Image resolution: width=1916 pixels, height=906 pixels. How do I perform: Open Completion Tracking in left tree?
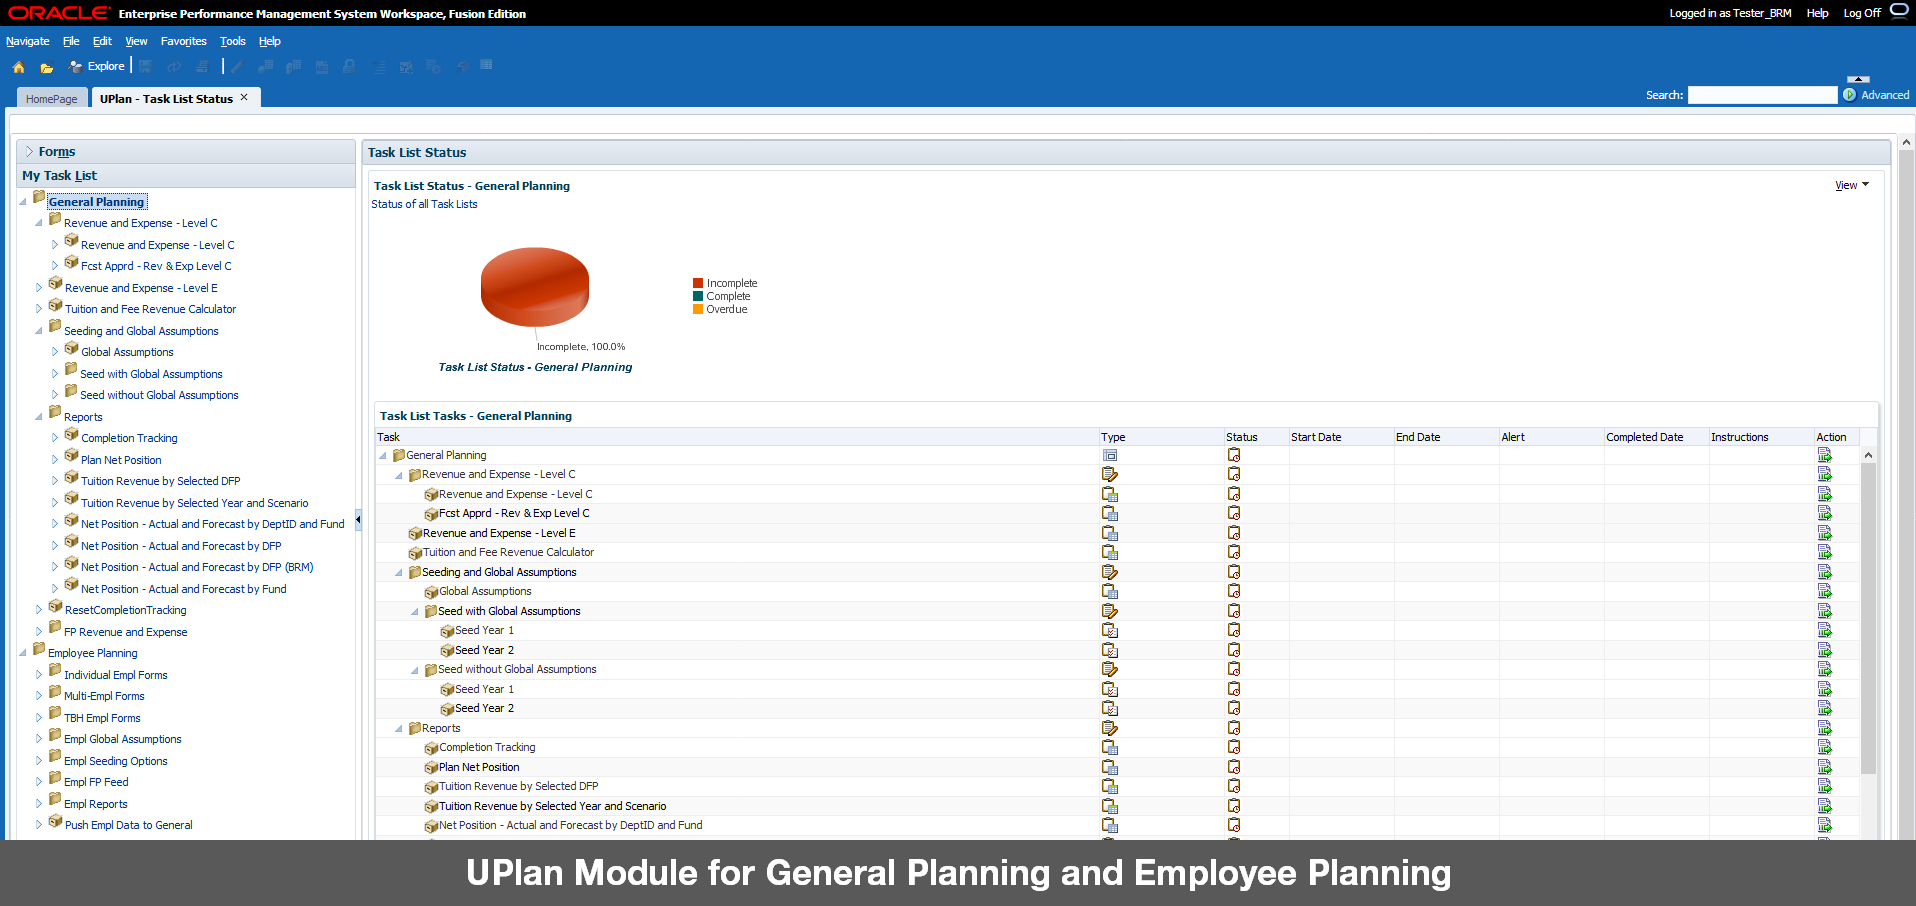tap(129, 438)
